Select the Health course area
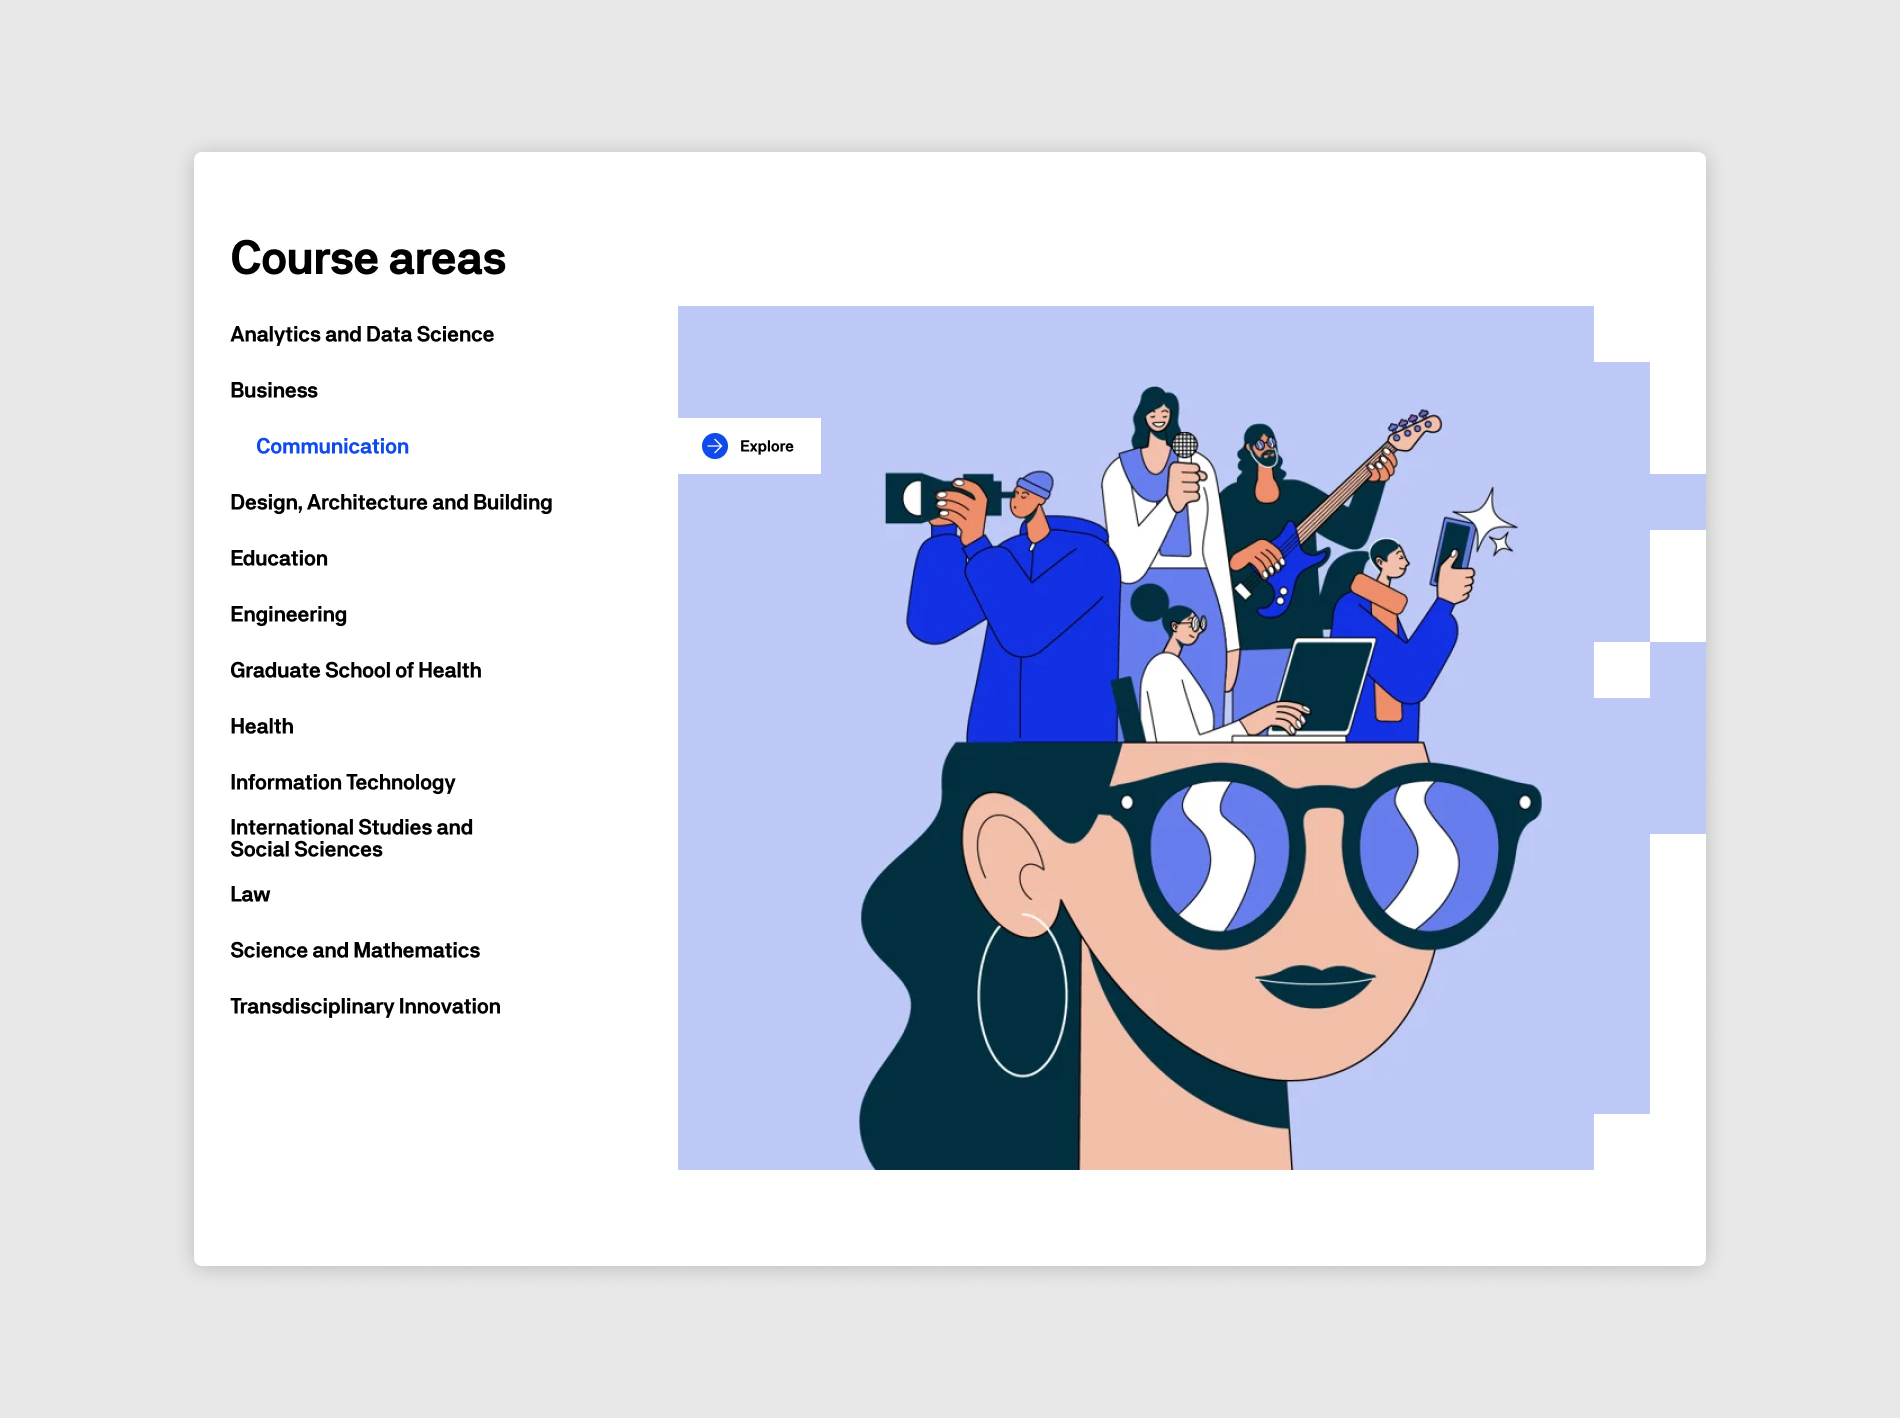Viewport: 1900px width, 1418px height. tap(262, 727)
